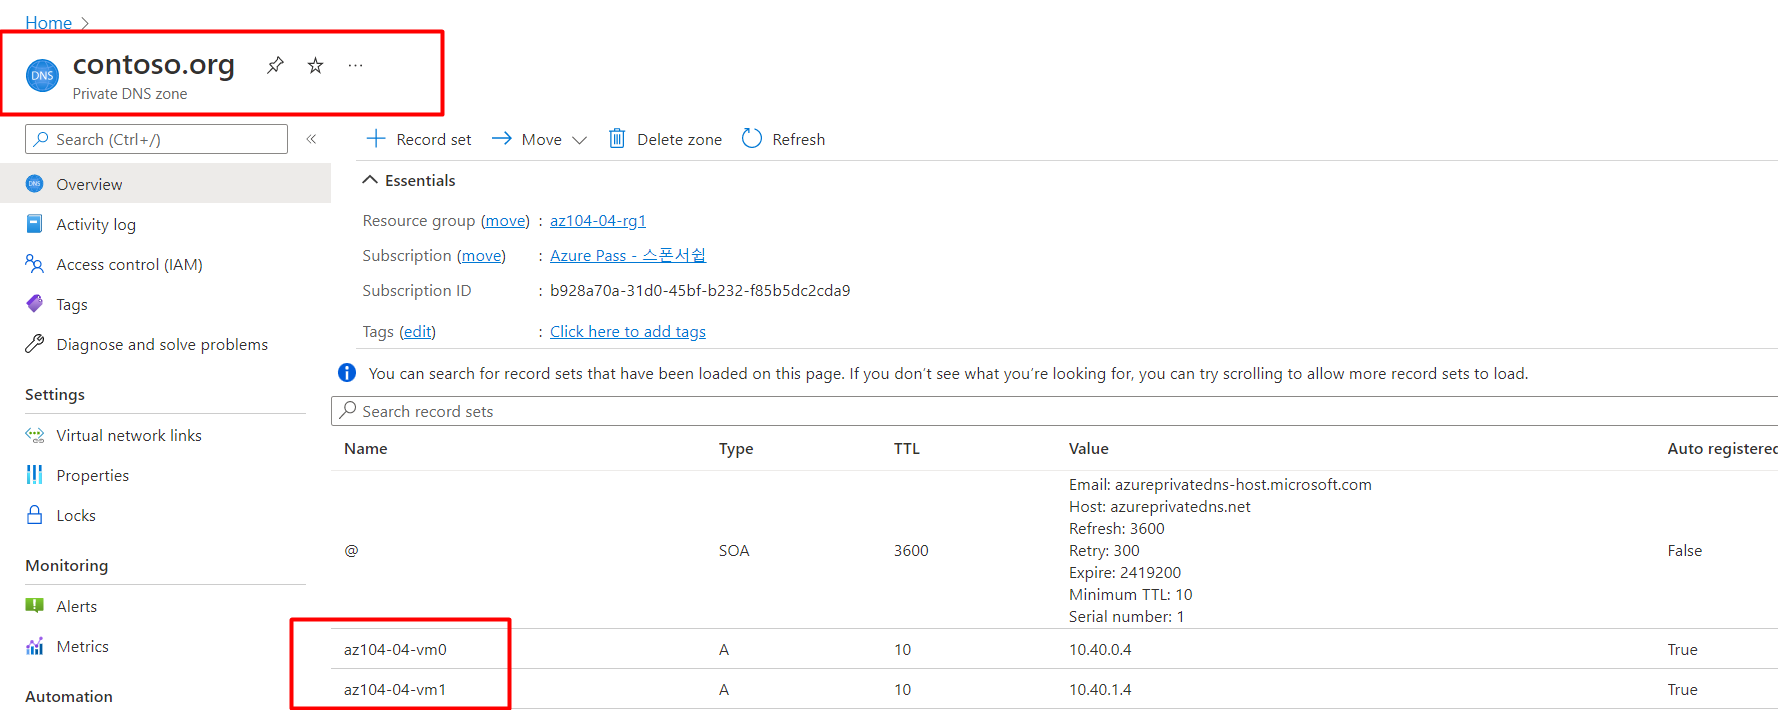This screenshot has width=1778, height=710.
Task: Click the False auto registered value
Action: (x=1685, y=550)
